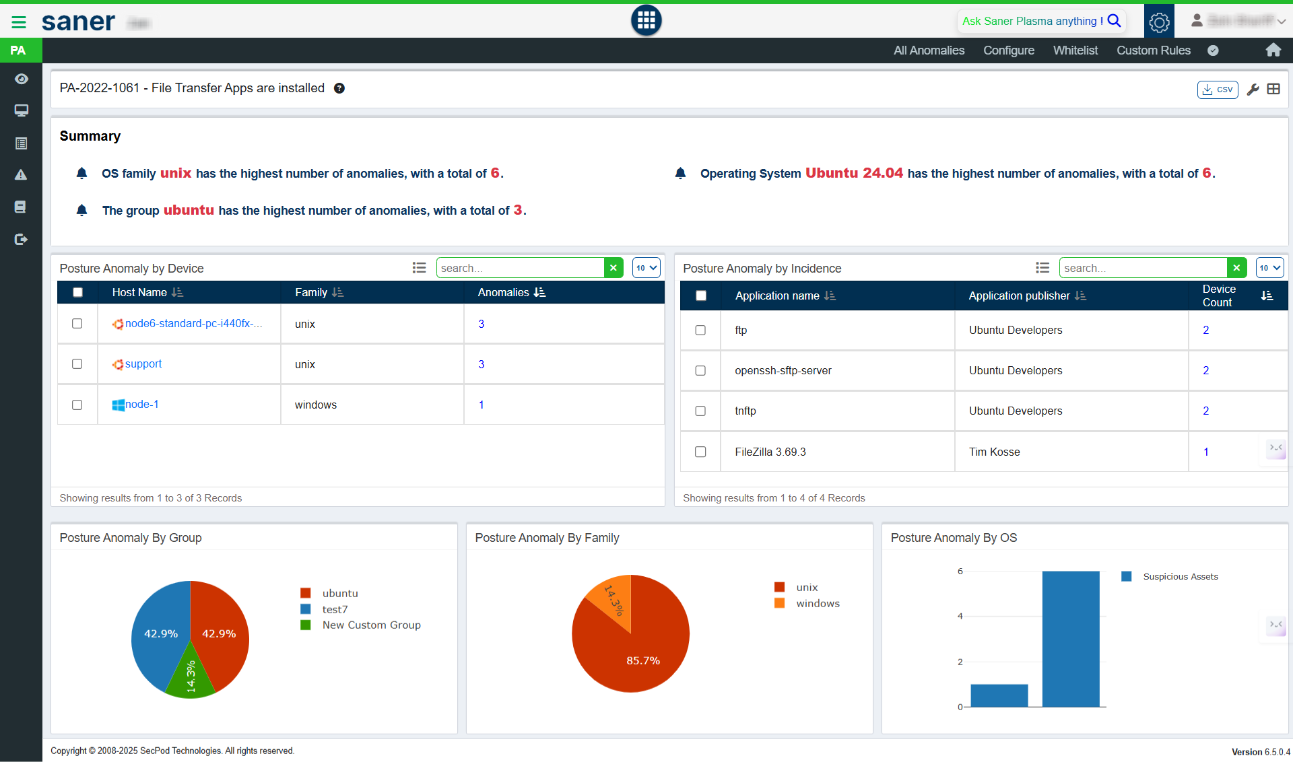Open the All Anomalies menu
Image resolution: width=1293 pixels, height=762 pixels.
pyautogui.click(x=929, y=50)
